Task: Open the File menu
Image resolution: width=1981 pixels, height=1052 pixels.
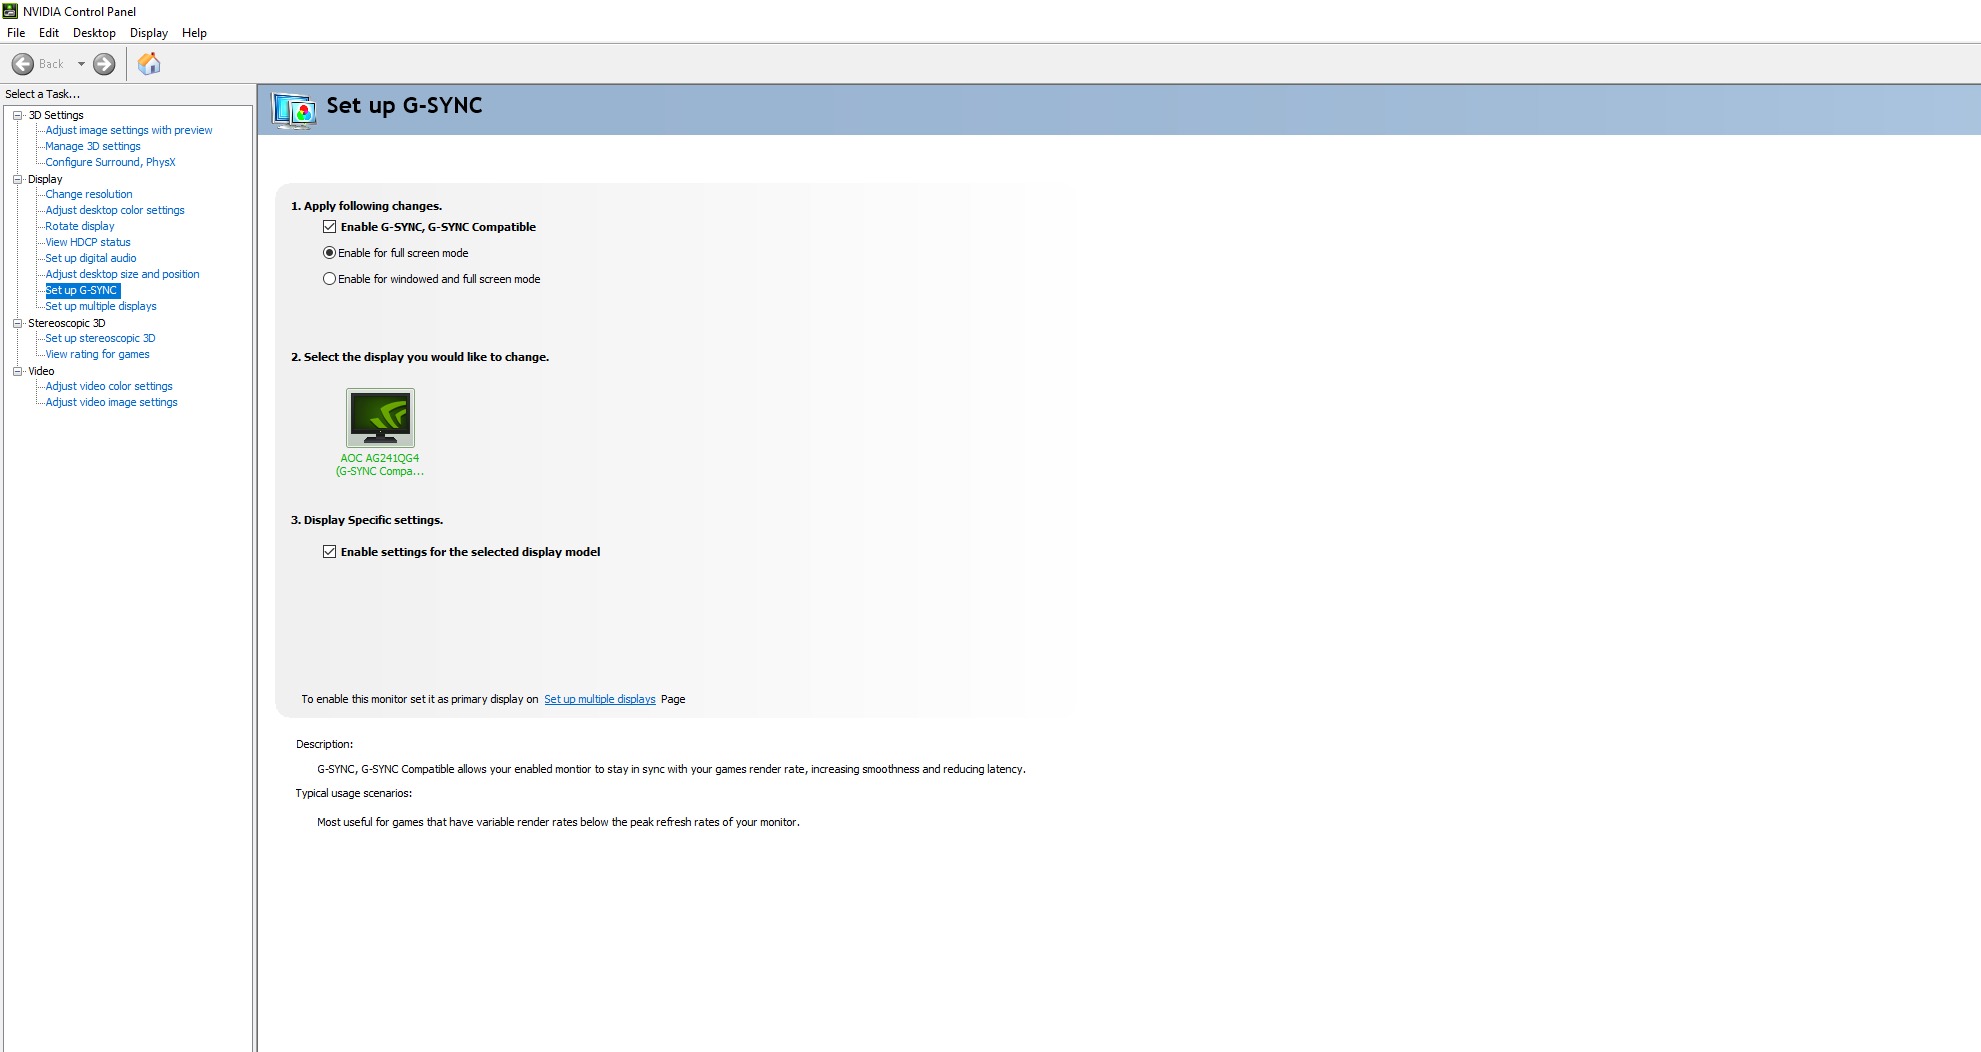Action: click(x=16, y=33)
